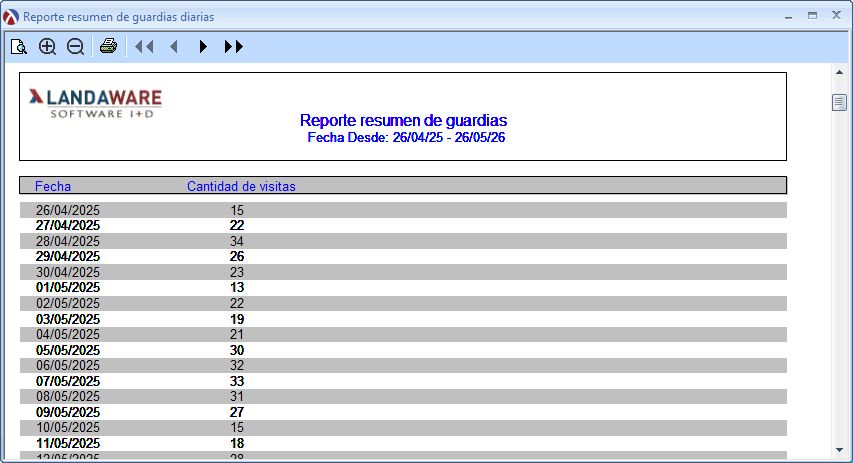The image size is (853, 463).
Task: Click the 'Cantidad de visitas' column header
Action: (x=241, y=186)
